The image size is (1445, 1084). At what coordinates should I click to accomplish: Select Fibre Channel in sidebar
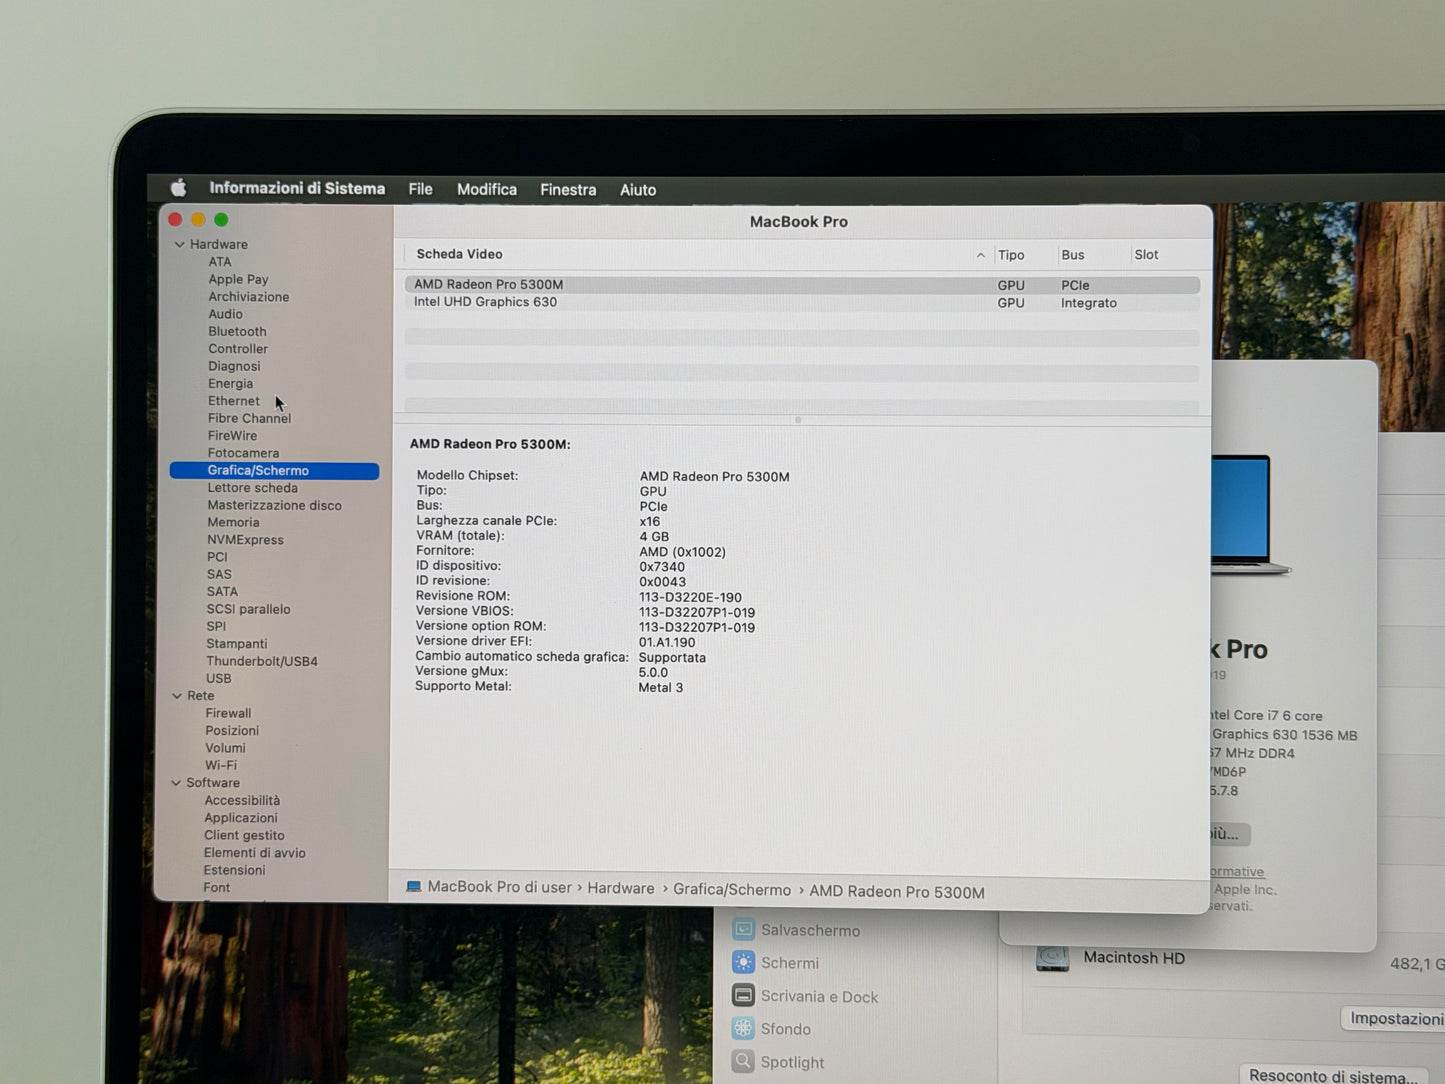click(249, 418)
